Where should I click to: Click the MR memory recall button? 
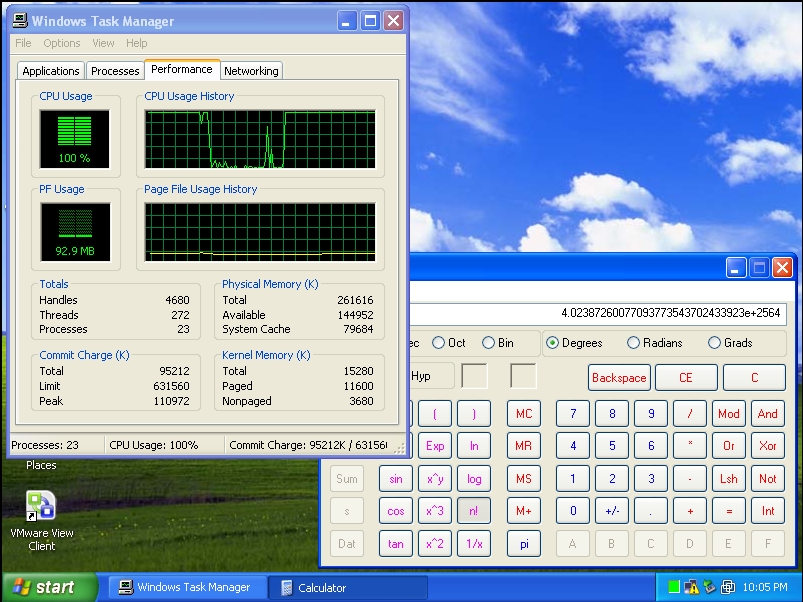click(x=524, y=446)
